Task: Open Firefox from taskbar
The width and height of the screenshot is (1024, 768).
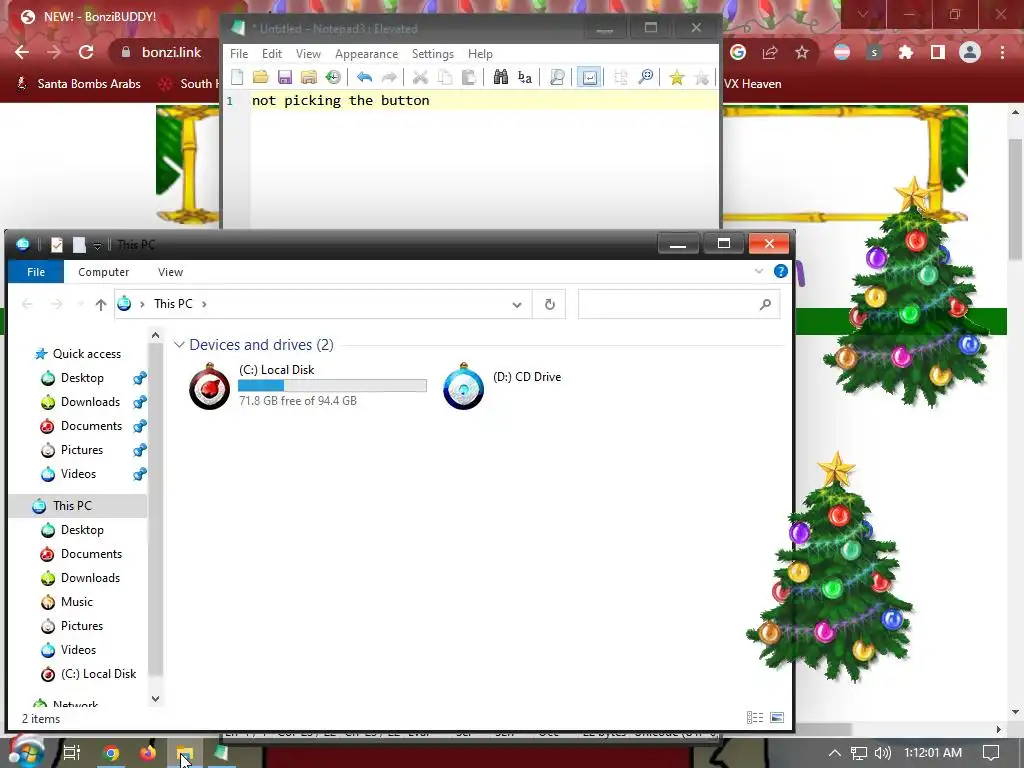Action: point(148,753)
